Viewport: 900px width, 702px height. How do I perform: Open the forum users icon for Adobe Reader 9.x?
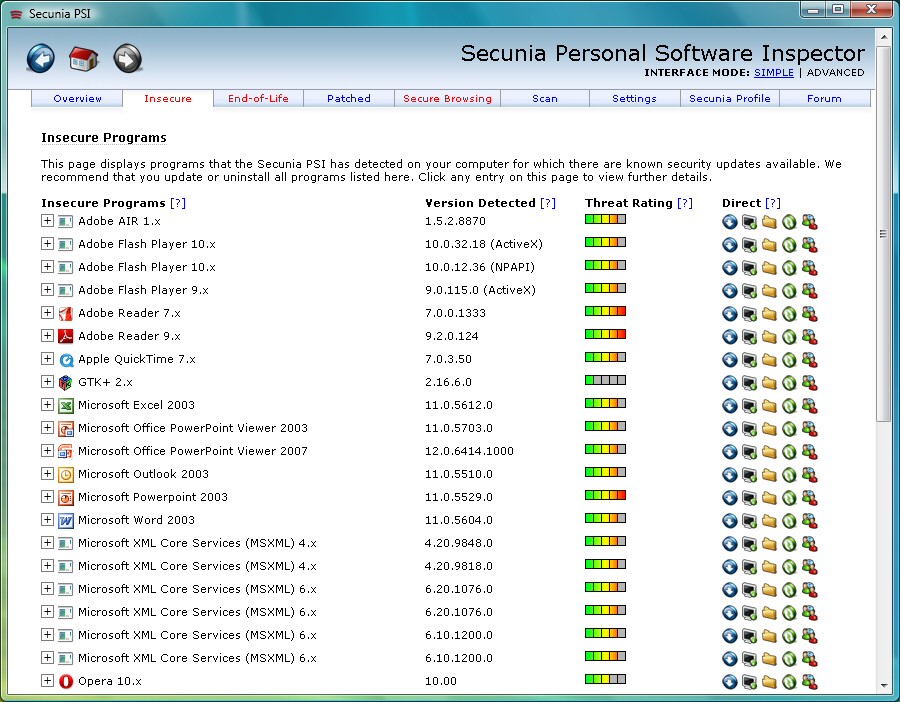[x=809, y=336]
